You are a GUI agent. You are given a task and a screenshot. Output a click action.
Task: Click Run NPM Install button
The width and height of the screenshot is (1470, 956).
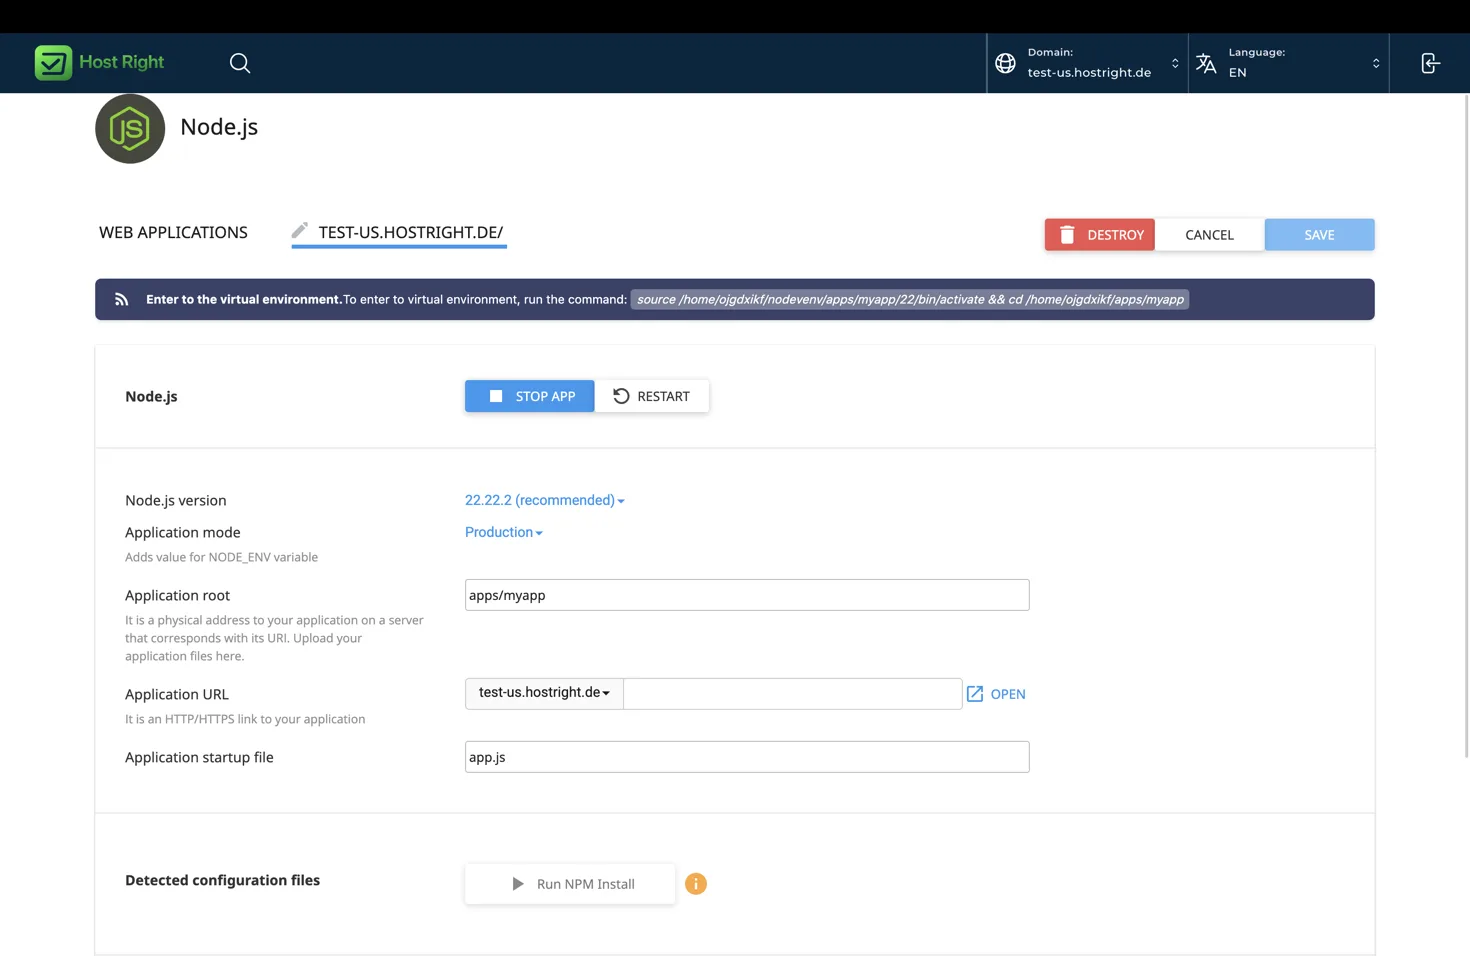click(x=570, y=884)
